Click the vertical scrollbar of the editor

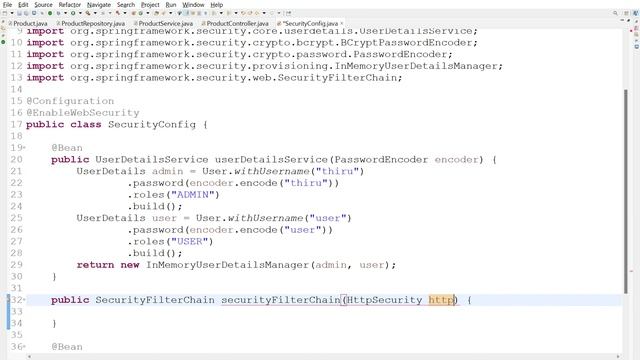pos(626,191)
